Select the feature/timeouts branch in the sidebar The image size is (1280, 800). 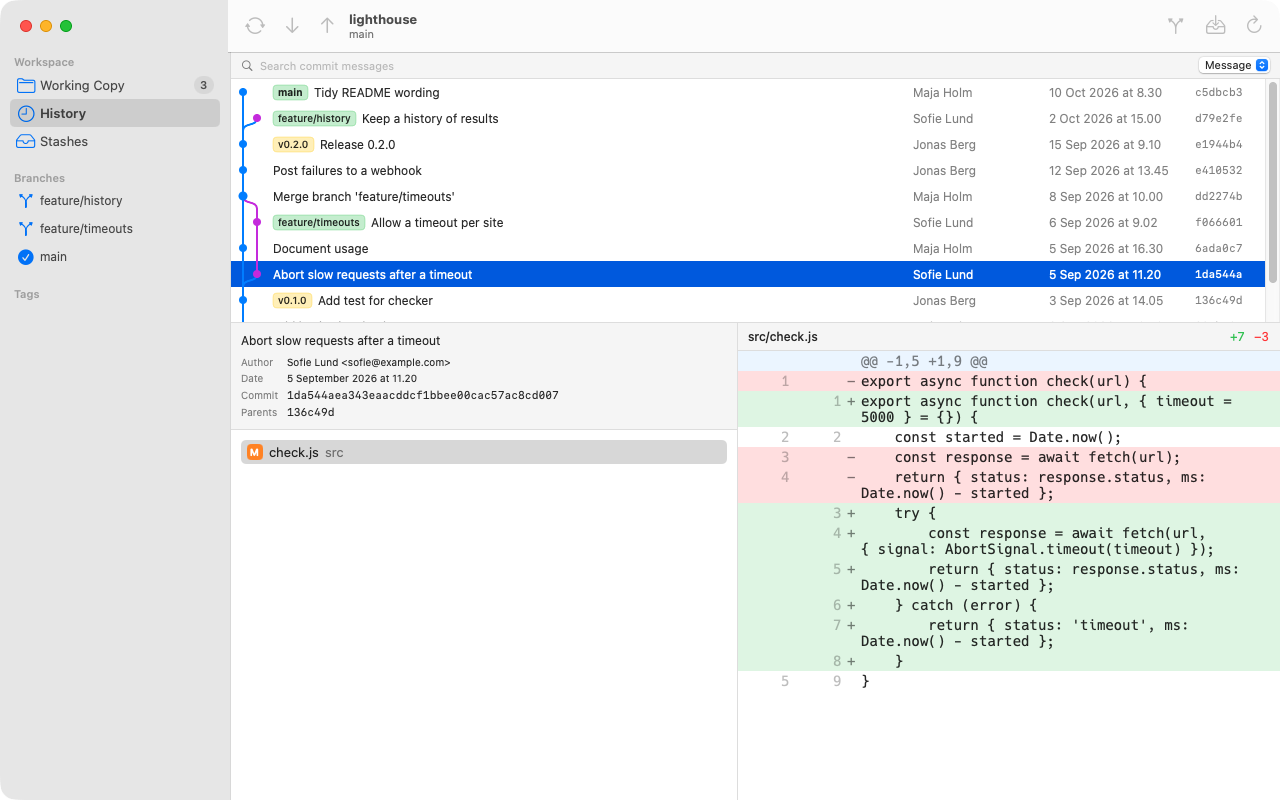(115, 228)
